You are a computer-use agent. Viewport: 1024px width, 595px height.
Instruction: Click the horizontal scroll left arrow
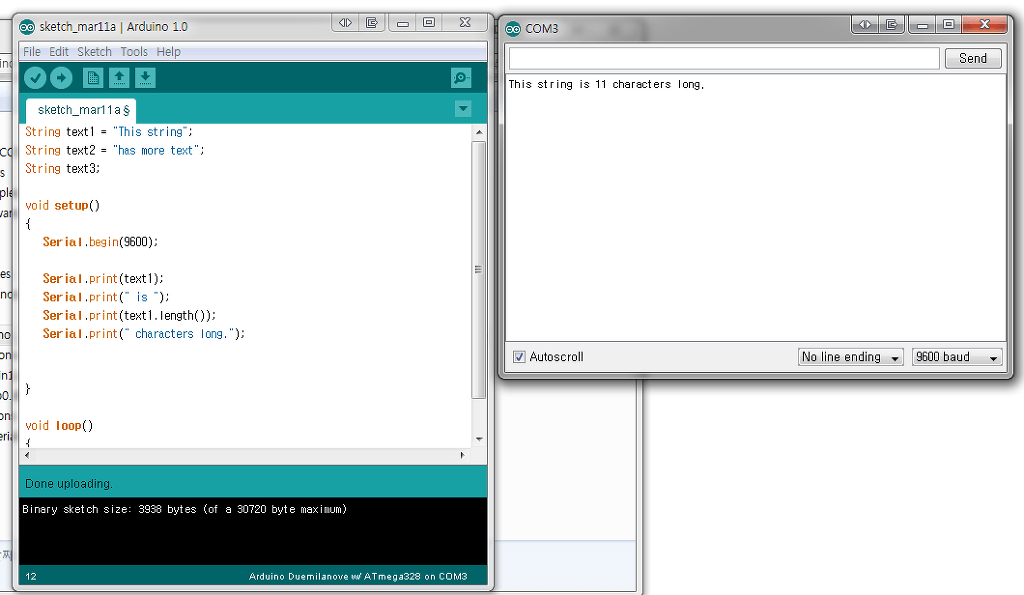(x=27, y=455)
